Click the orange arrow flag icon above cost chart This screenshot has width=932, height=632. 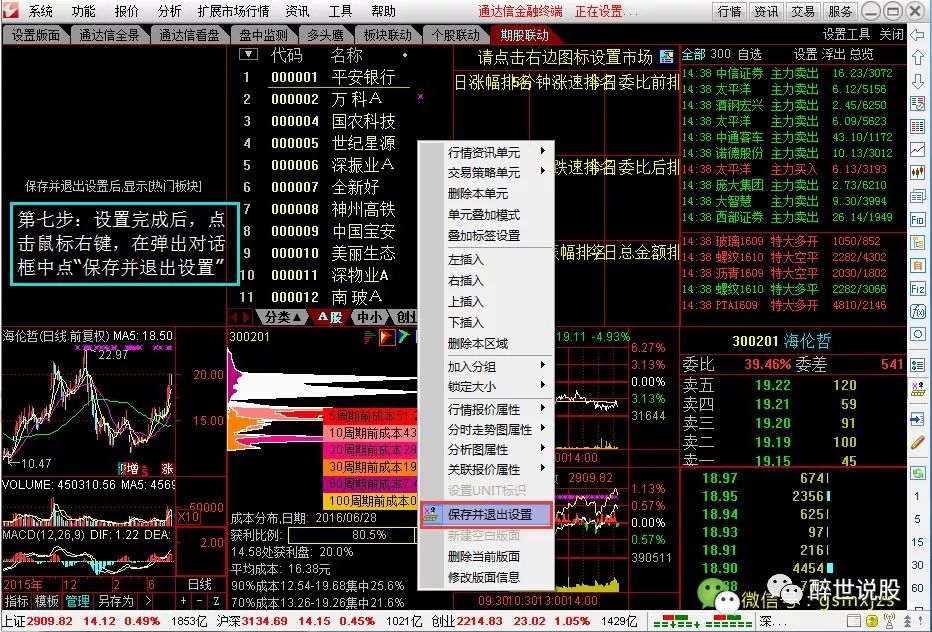(x=387, y=337)
